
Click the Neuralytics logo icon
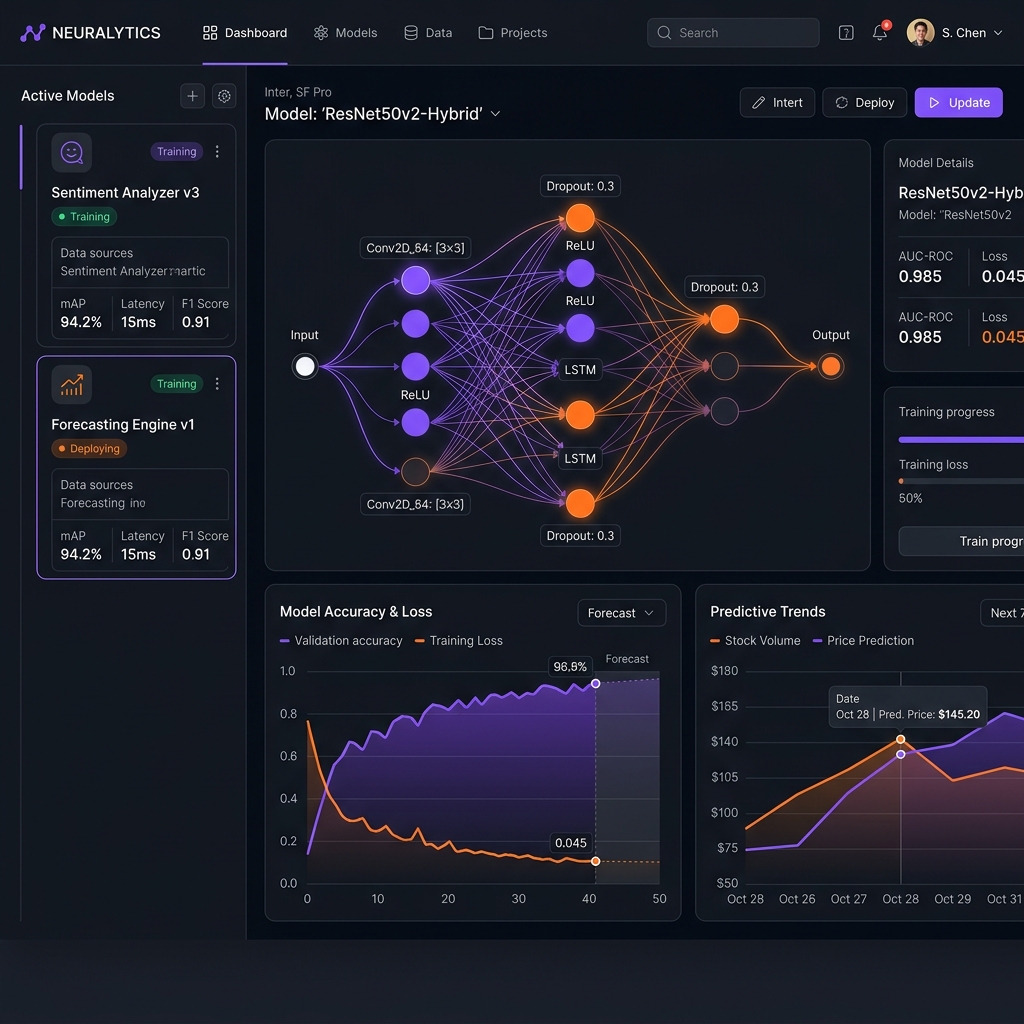point(33,33)
